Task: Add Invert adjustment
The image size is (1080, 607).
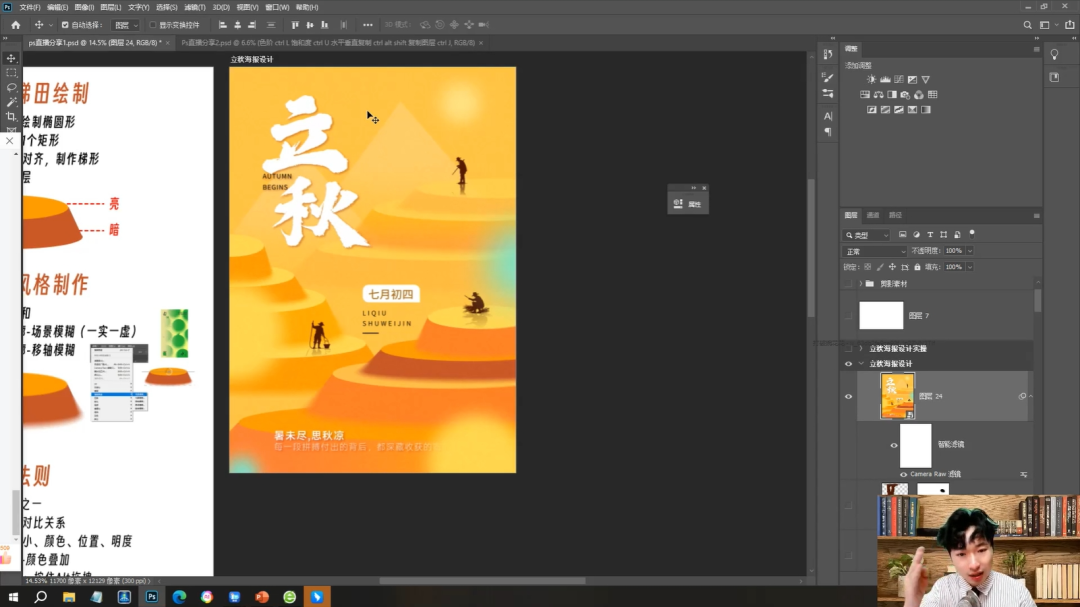Action: coord(871,110)
